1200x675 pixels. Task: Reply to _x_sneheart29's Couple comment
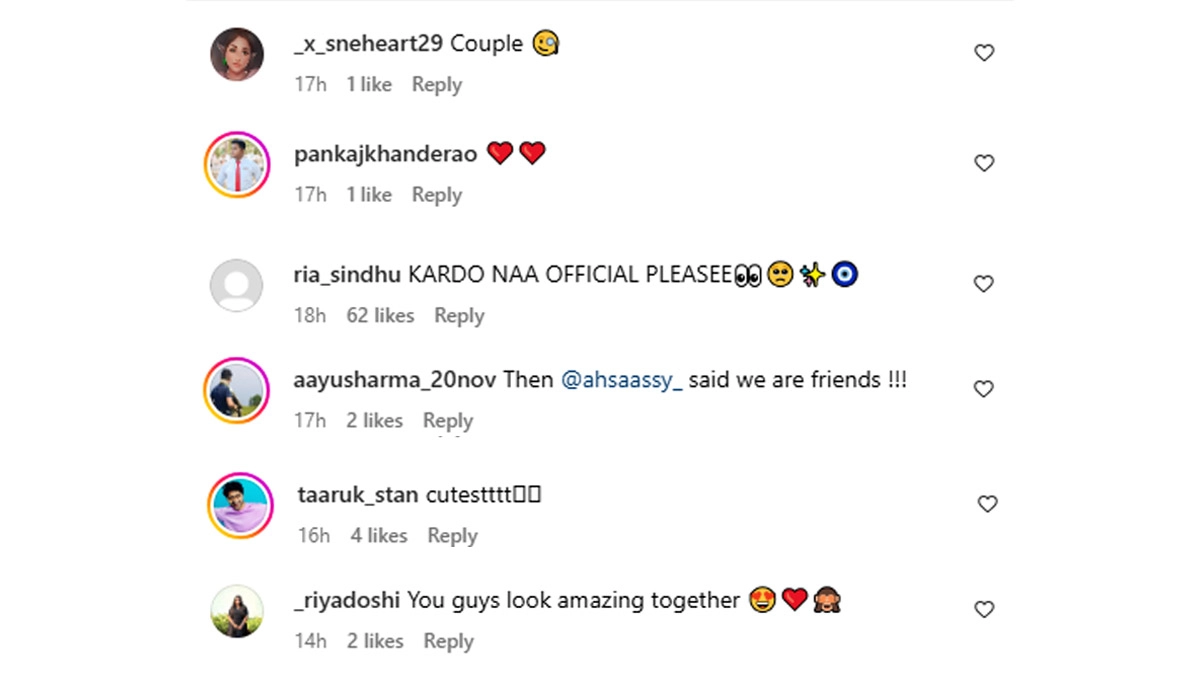click(437, 85)
